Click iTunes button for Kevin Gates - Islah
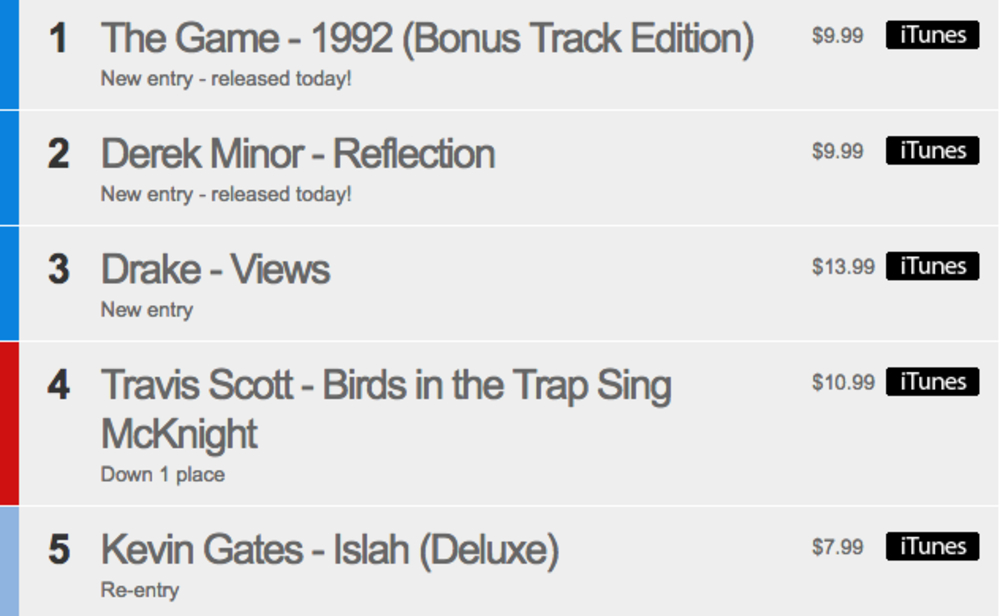The height and width of the screenshot is (616, 1000). point(932,547)
